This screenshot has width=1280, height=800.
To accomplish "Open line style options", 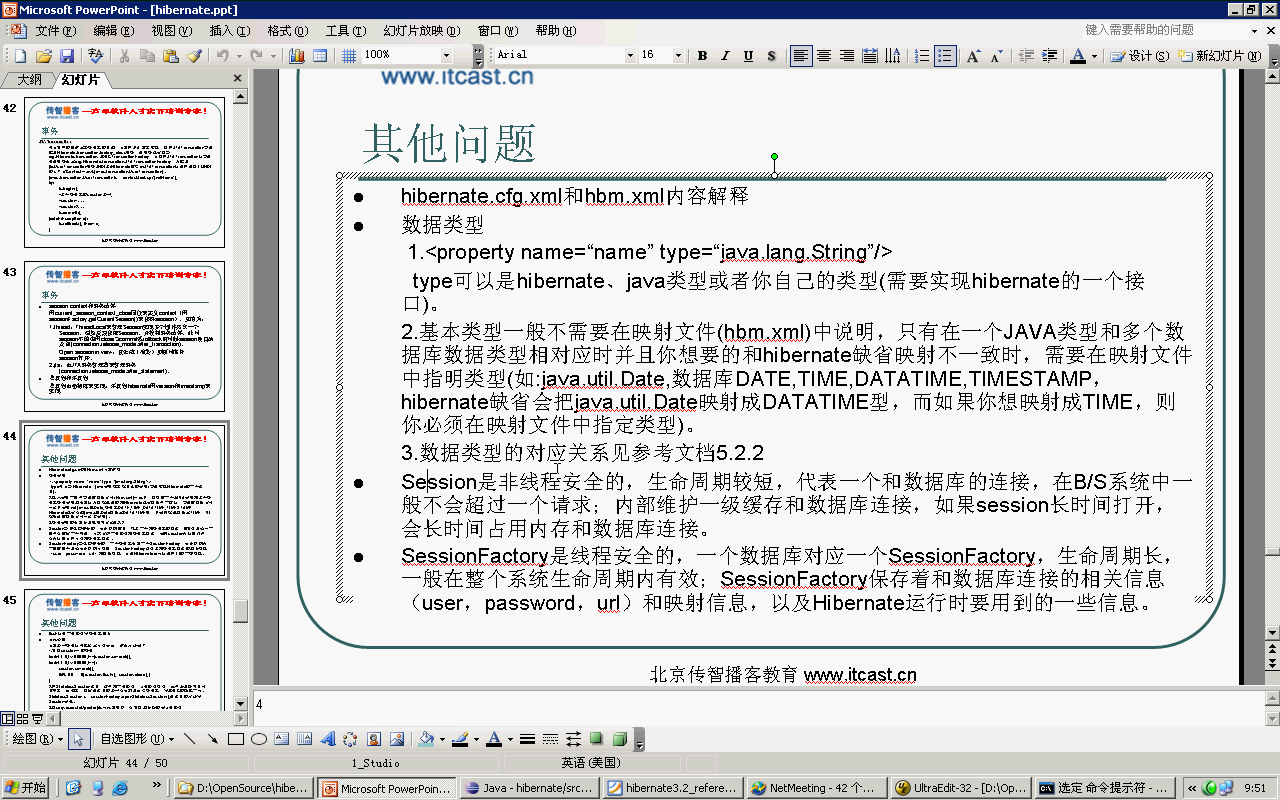I will coord(527,740).
